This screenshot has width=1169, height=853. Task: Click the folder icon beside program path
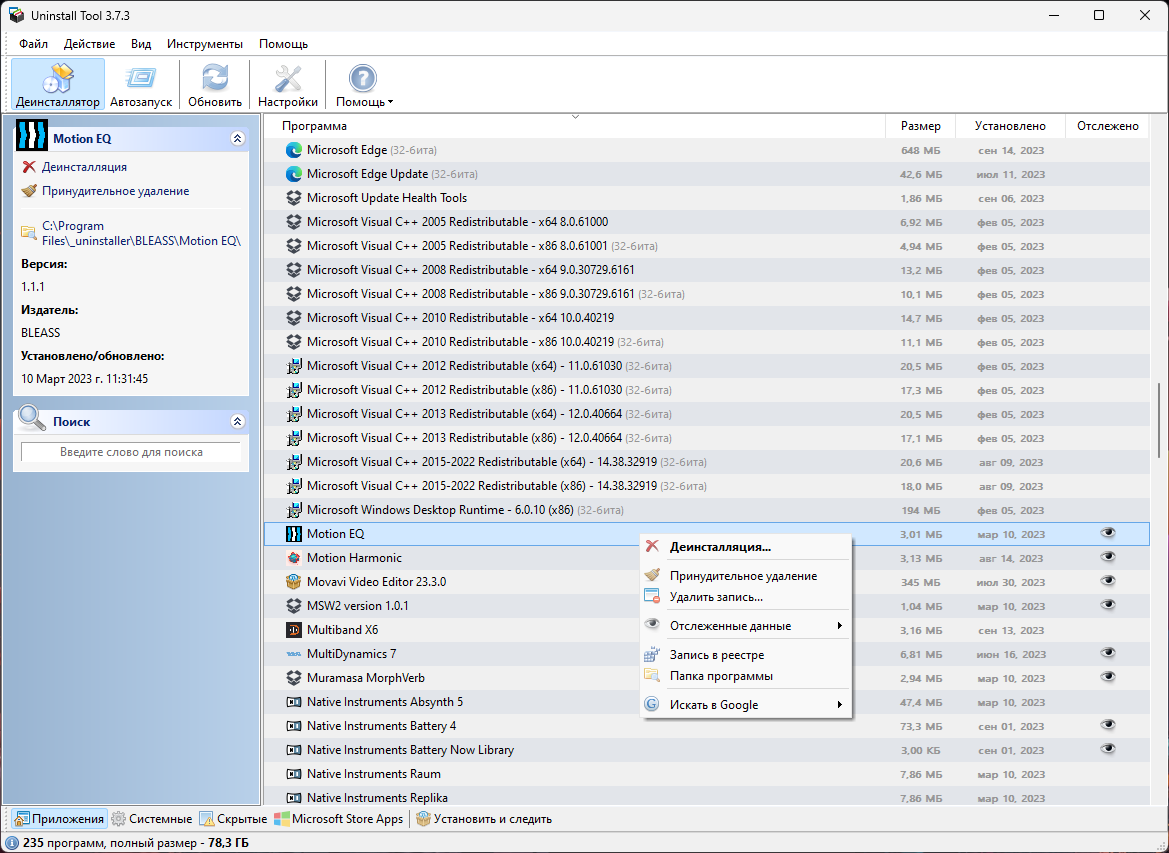pos(28,233)
